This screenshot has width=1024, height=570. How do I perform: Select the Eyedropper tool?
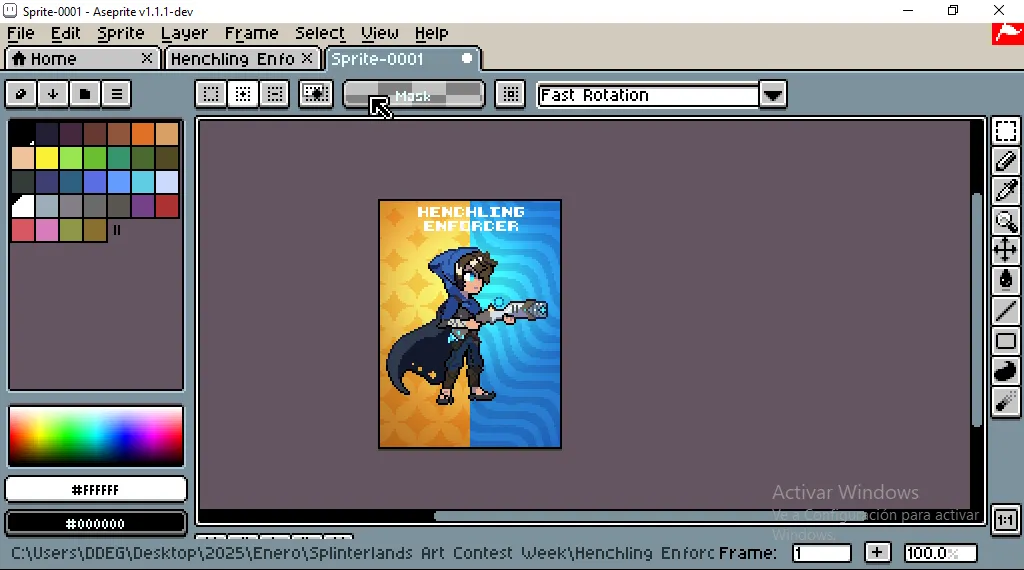[1006, 191]
